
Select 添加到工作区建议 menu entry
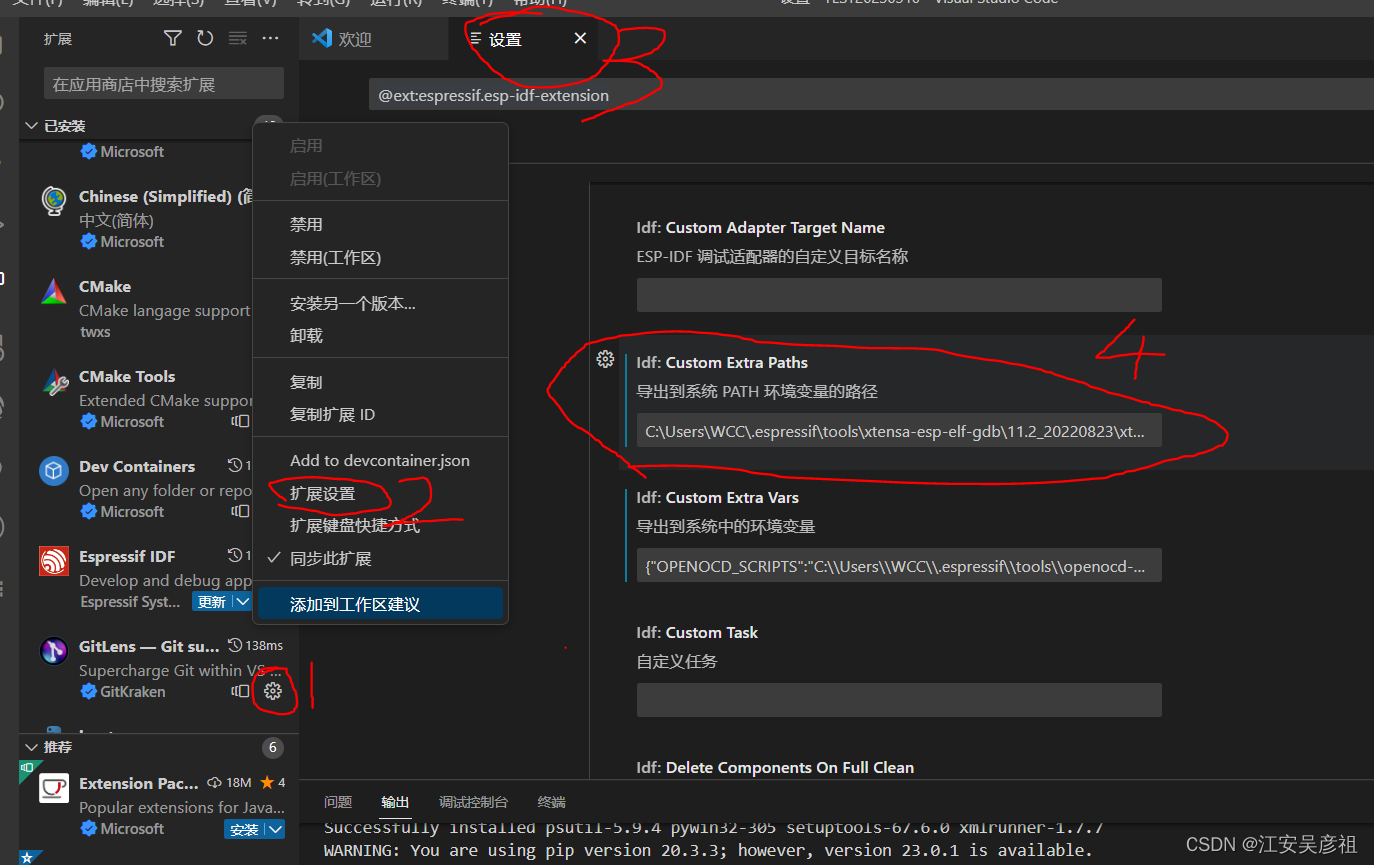(380, 604)
